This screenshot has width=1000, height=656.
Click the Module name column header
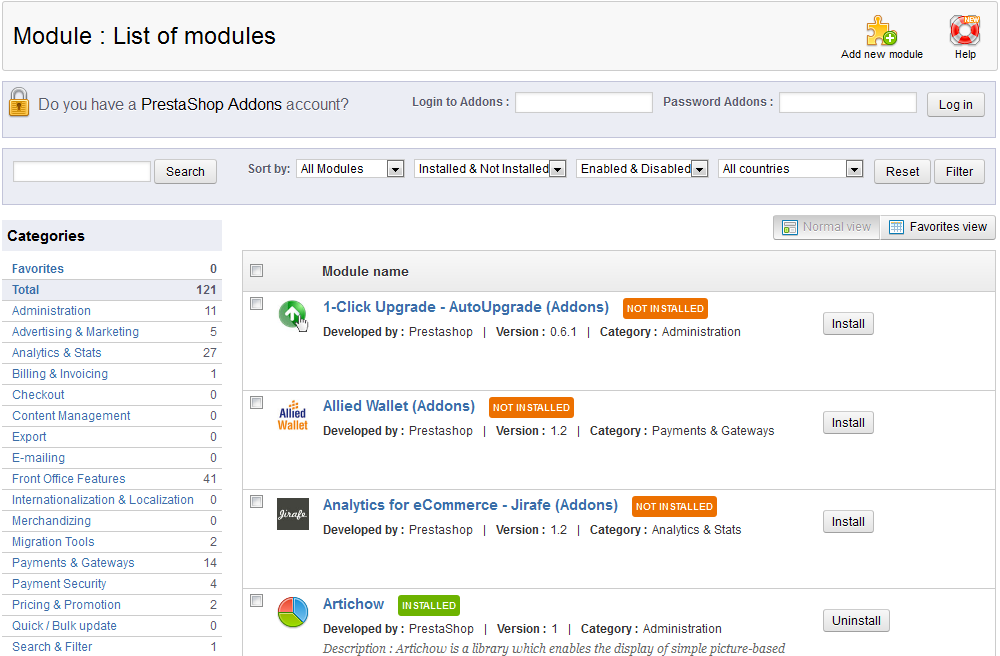click(x=365, y=272)
